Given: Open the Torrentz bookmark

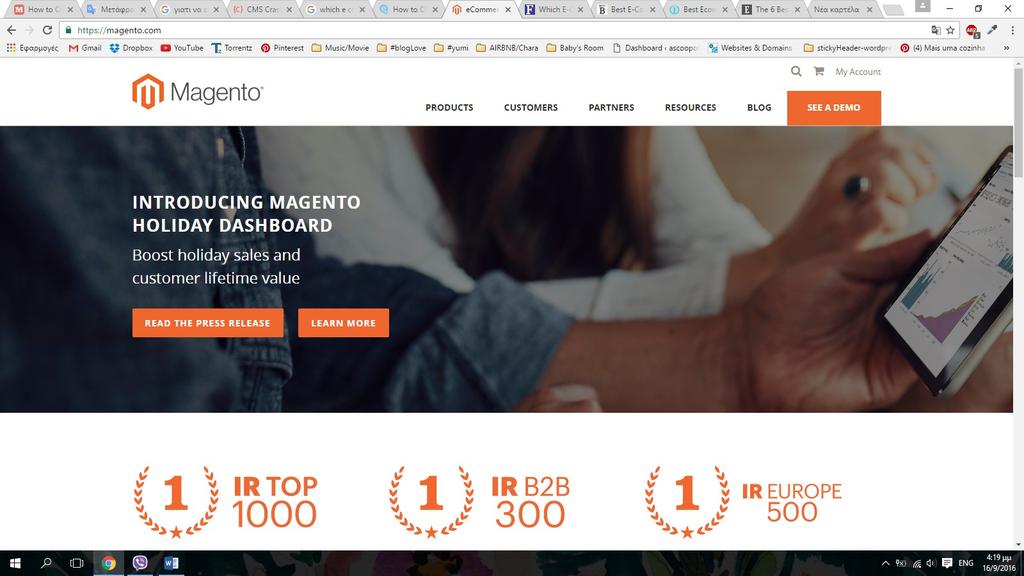Looking at the screenshot, I should (232, 48).
